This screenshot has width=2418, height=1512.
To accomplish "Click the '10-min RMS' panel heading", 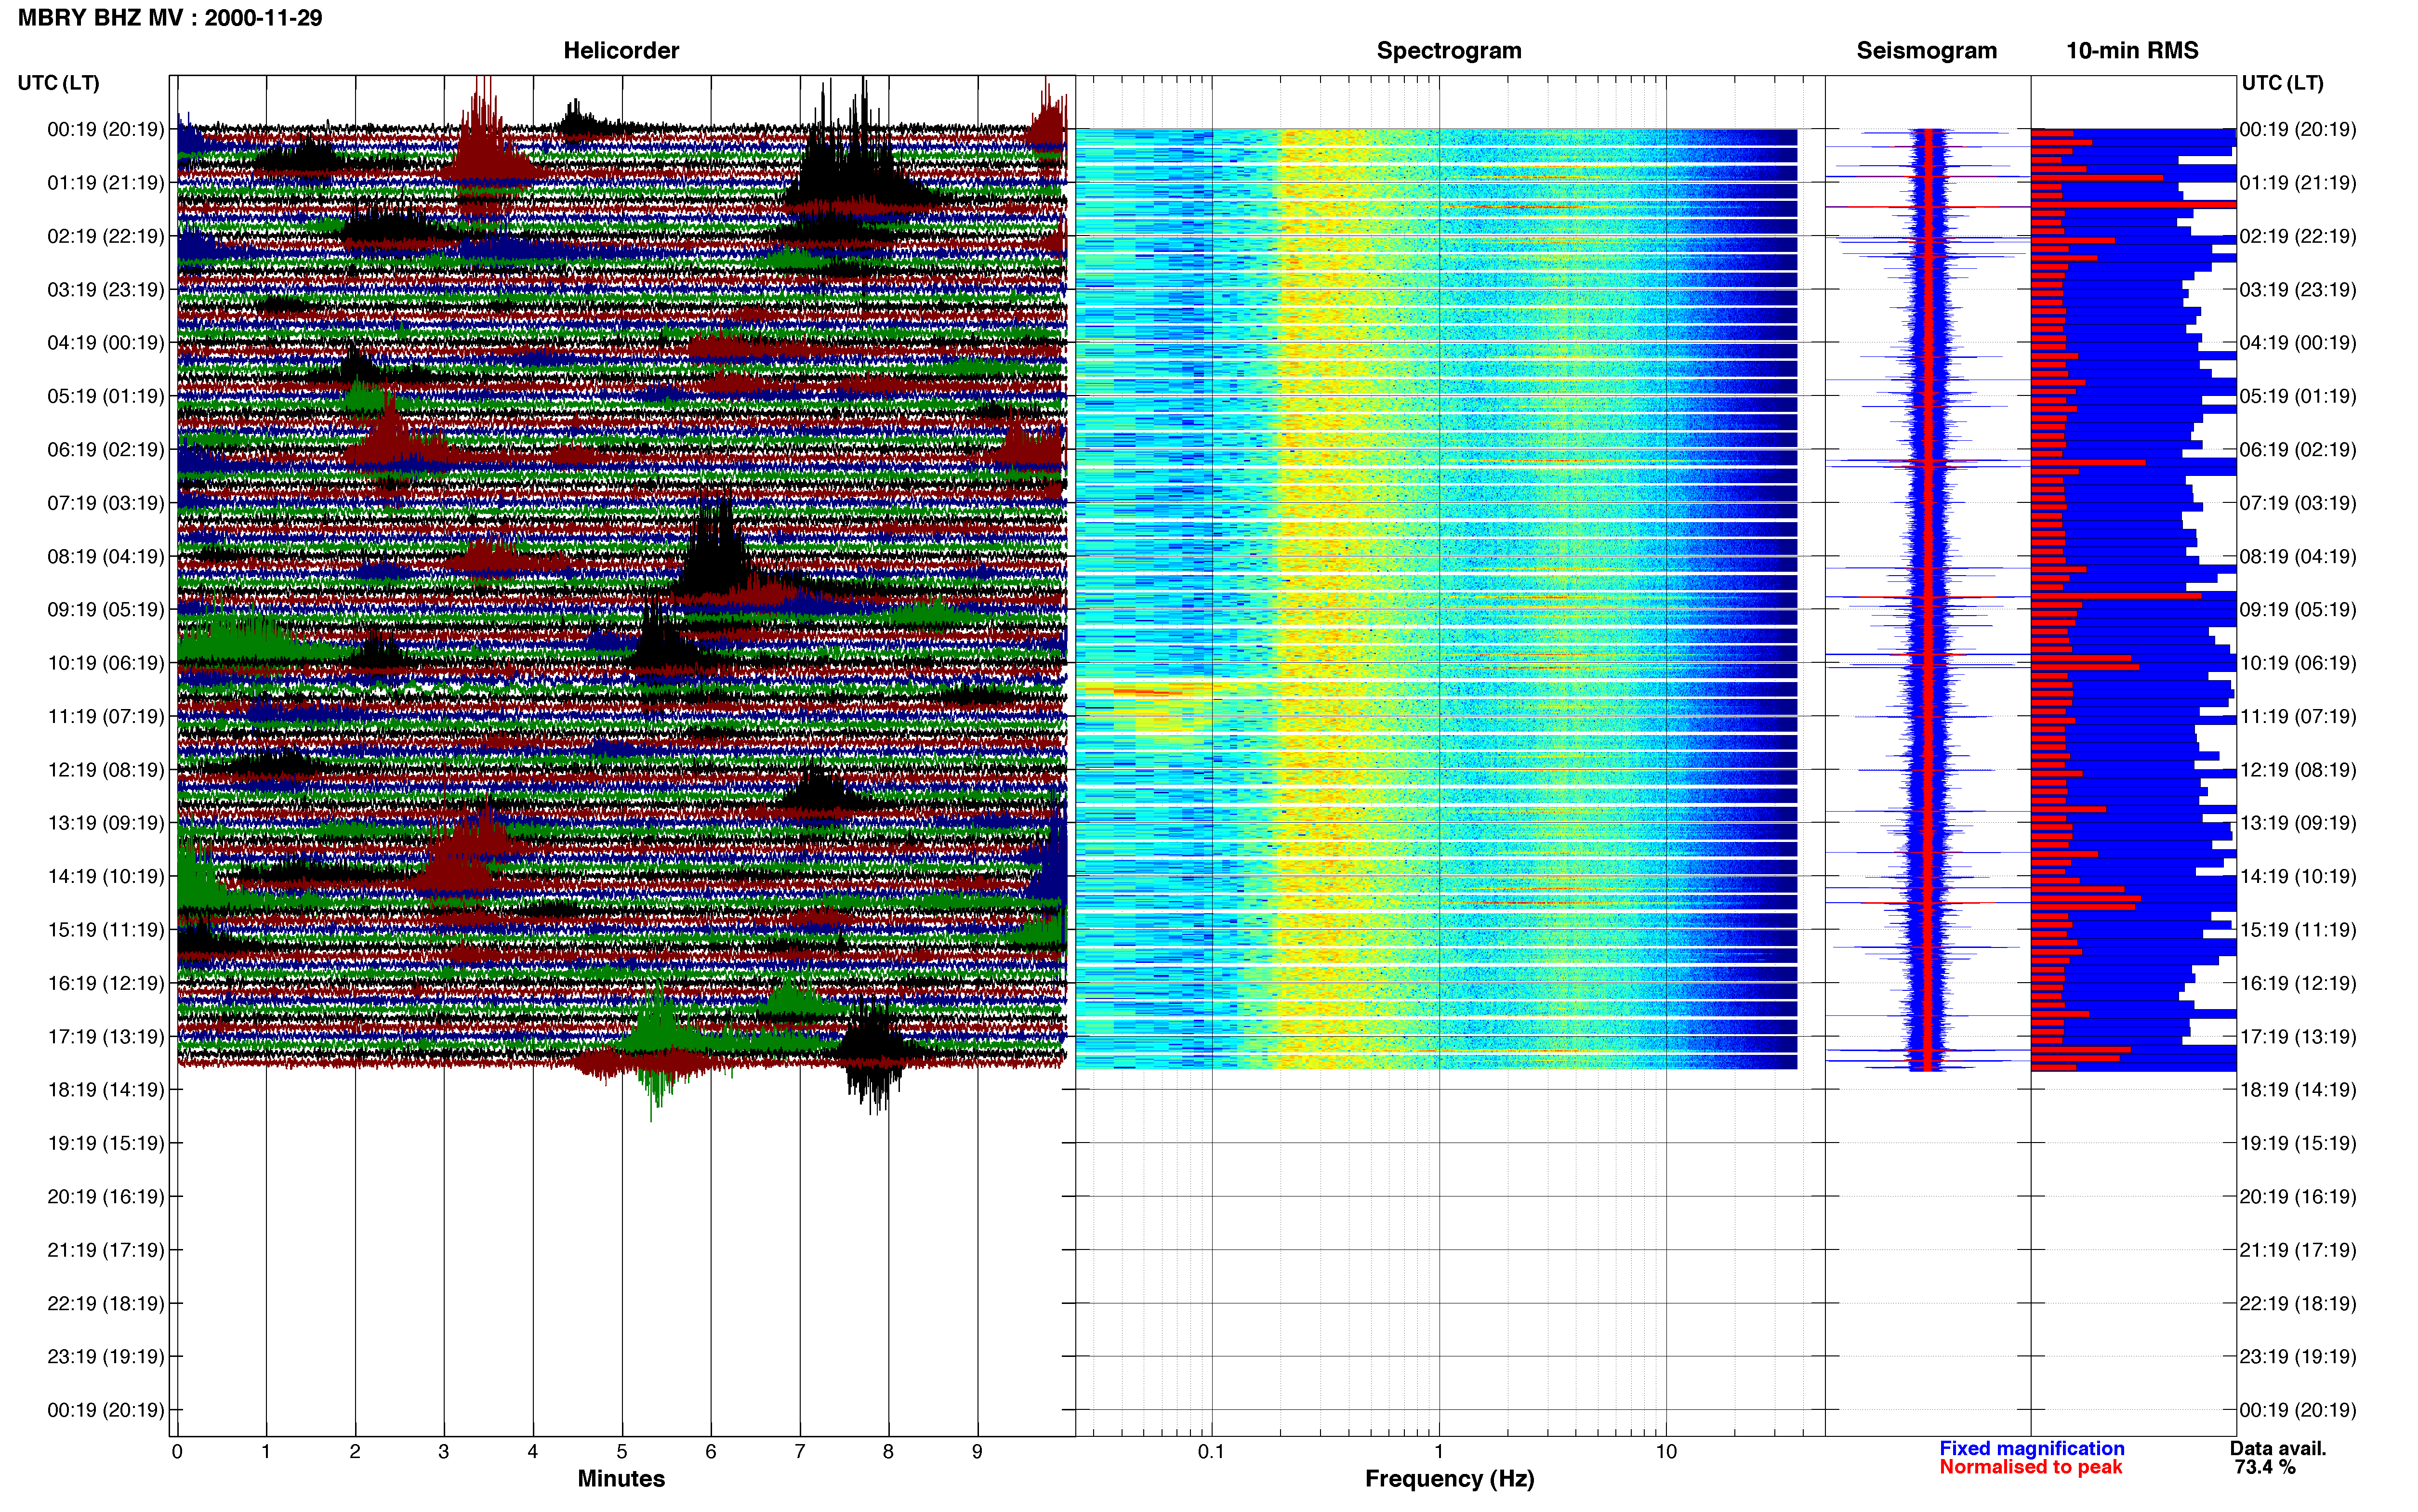I will 2132,50.
